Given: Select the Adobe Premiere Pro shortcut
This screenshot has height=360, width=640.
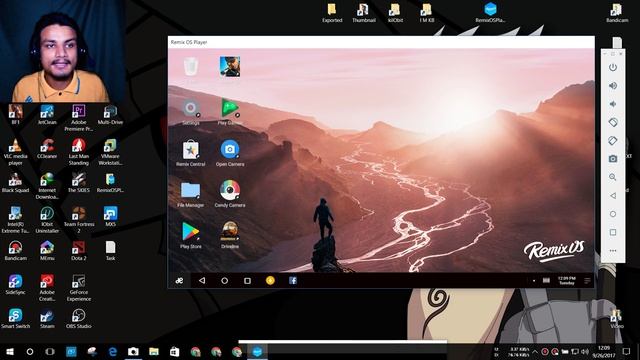Looking at the screenshot, I should coord(79,118).
